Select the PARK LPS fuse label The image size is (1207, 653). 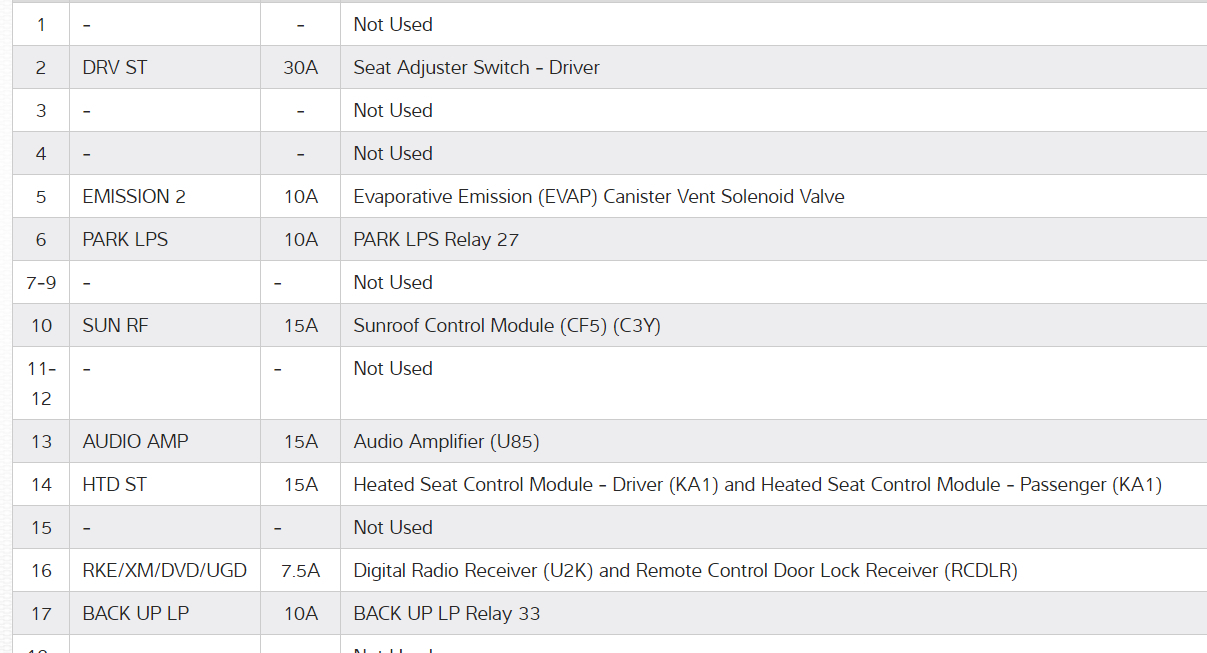(x=125, y=240)
